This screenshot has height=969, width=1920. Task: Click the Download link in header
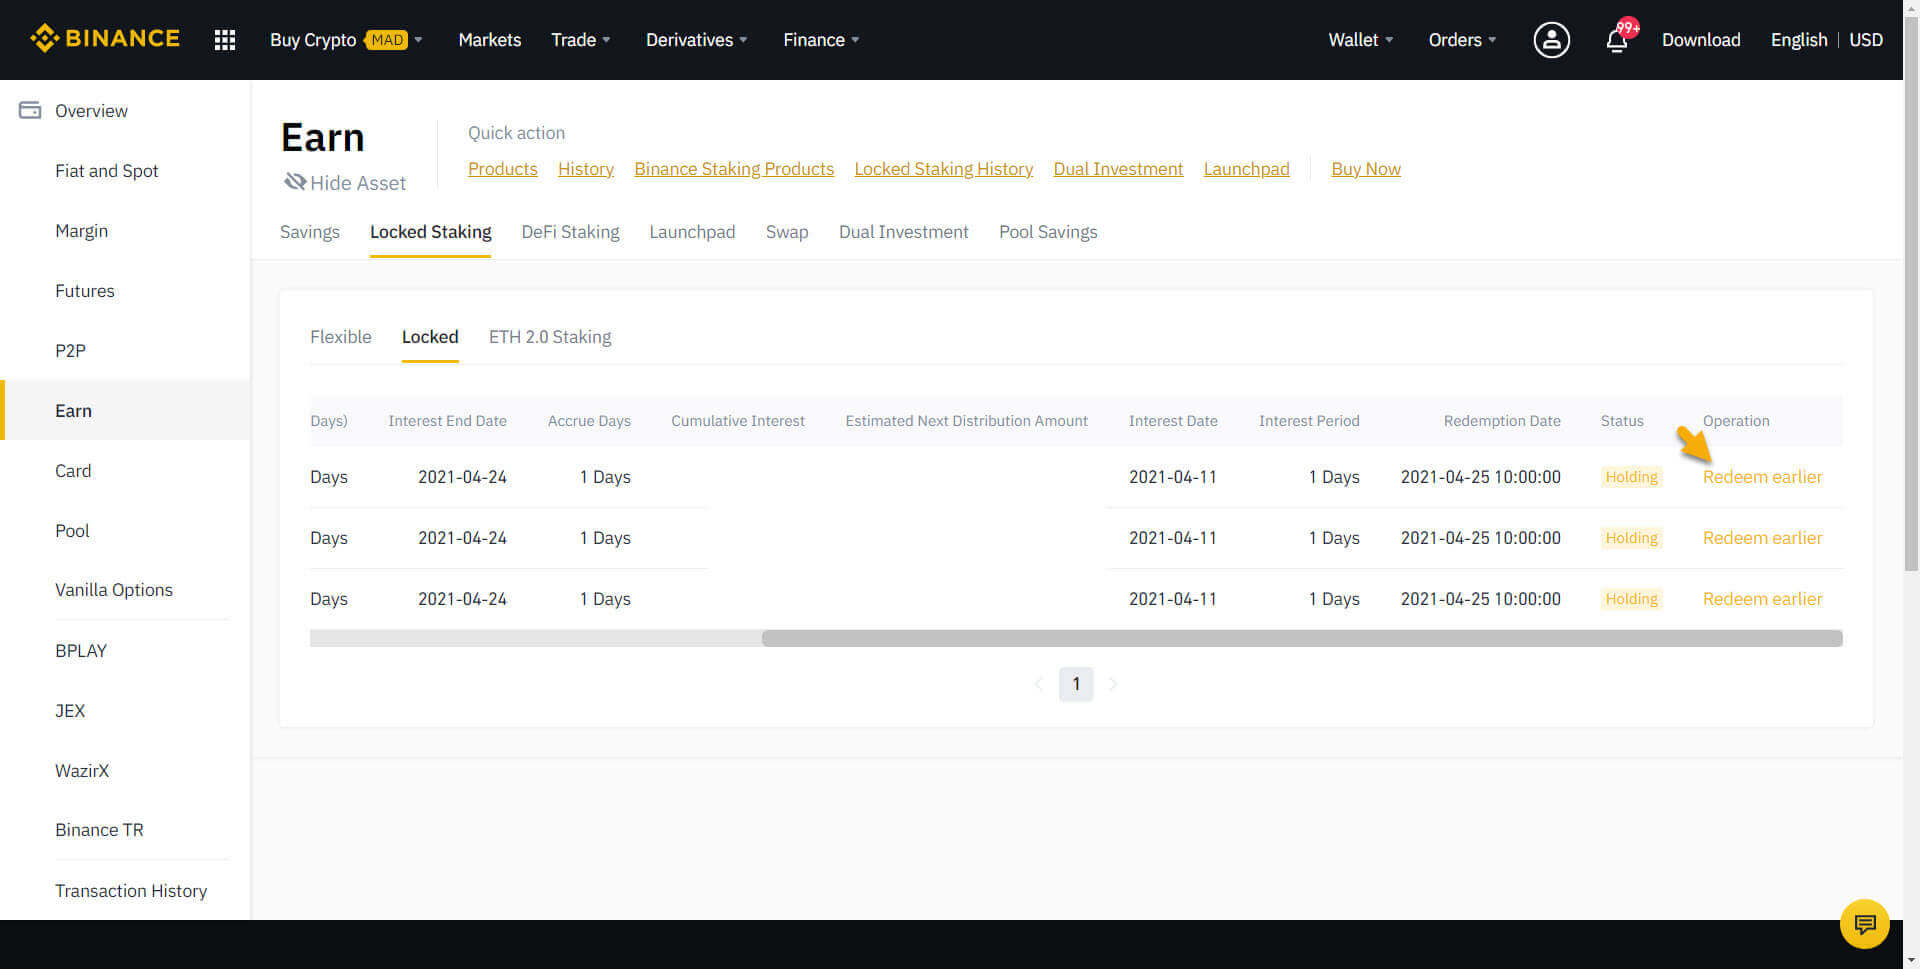(1701, 40)
